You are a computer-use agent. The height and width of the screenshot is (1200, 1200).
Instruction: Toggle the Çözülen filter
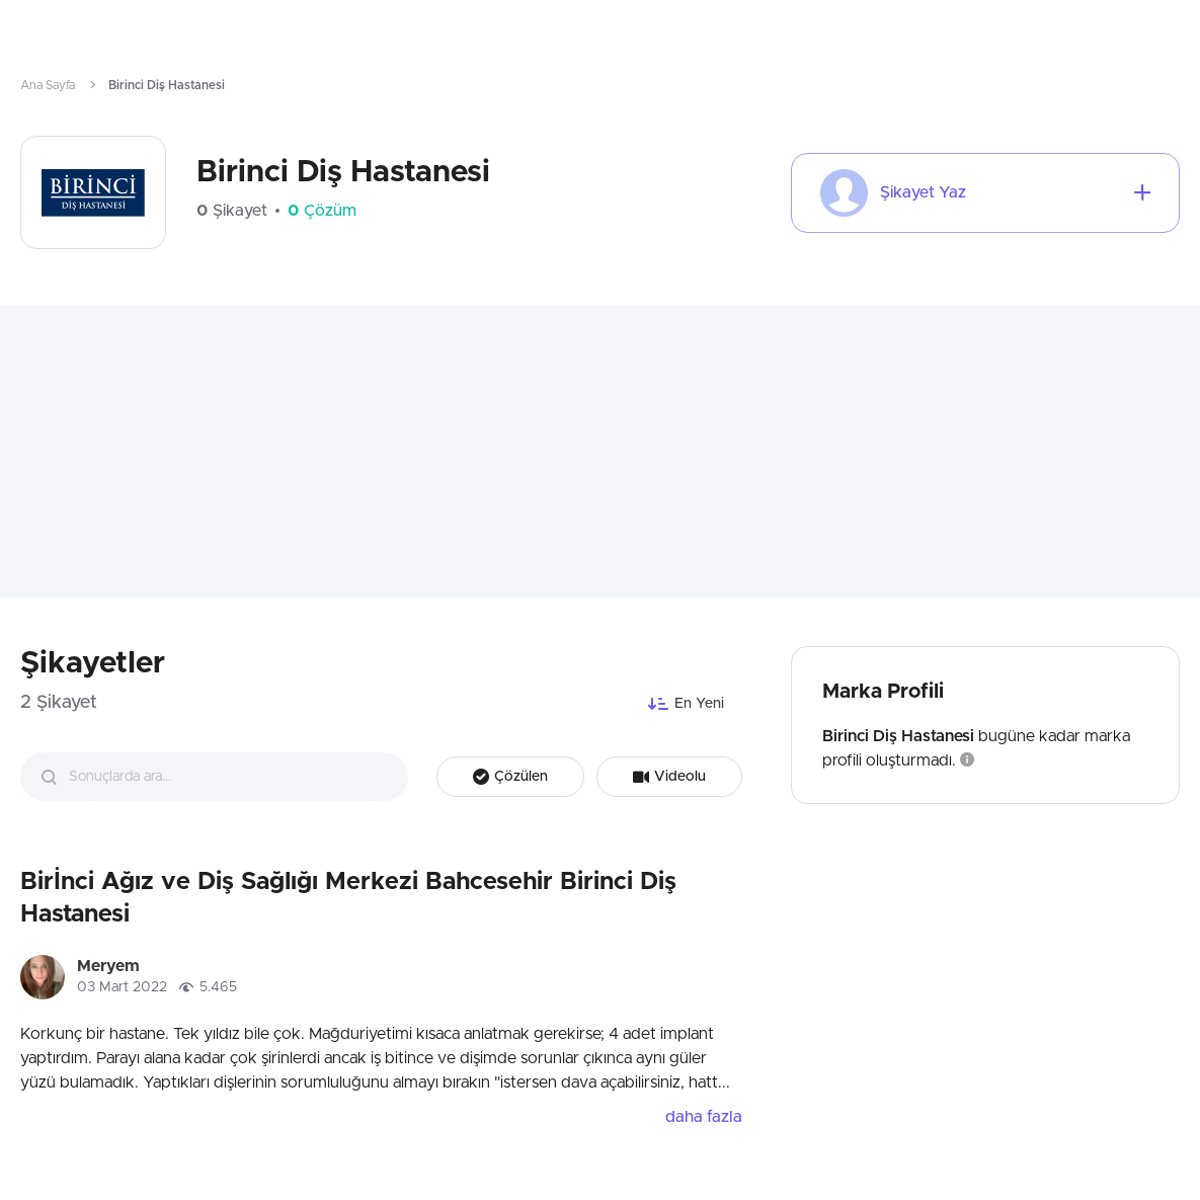(x=510, y=777)
